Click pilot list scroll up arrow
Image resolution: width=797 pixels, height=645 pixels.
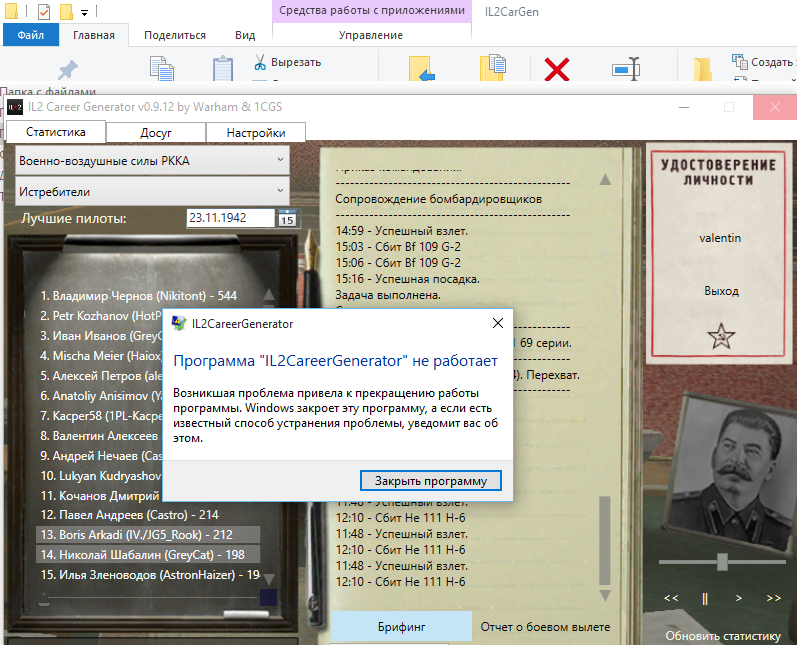[x=269, y=294]
